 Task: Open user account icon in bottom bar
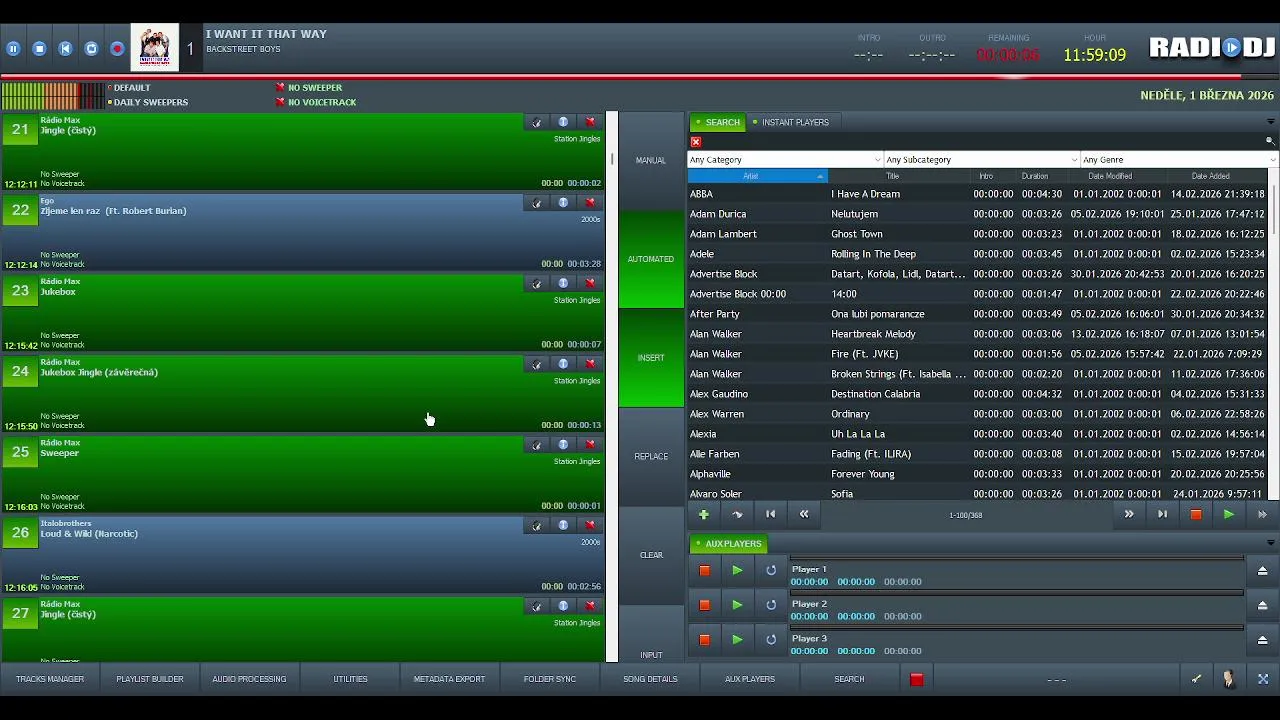tap(1229, 679)
